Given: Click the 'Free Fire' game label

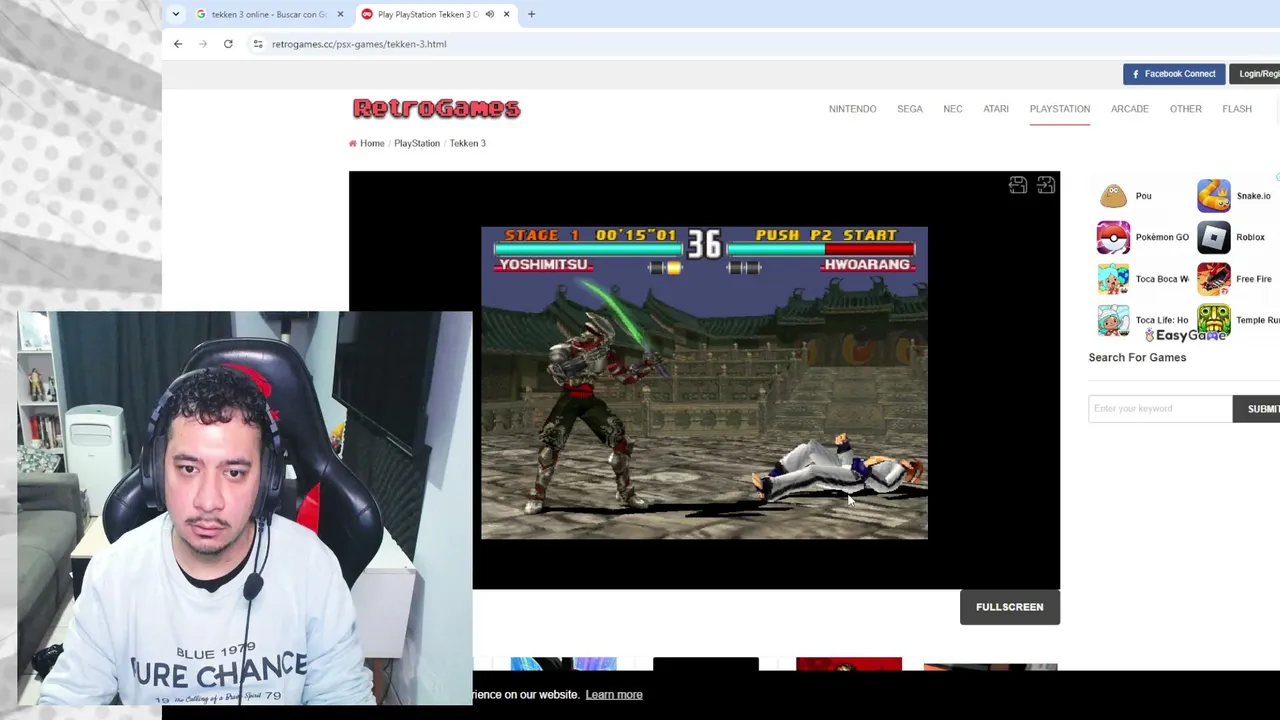Looking at the screenshot, I should [1254, 279].
